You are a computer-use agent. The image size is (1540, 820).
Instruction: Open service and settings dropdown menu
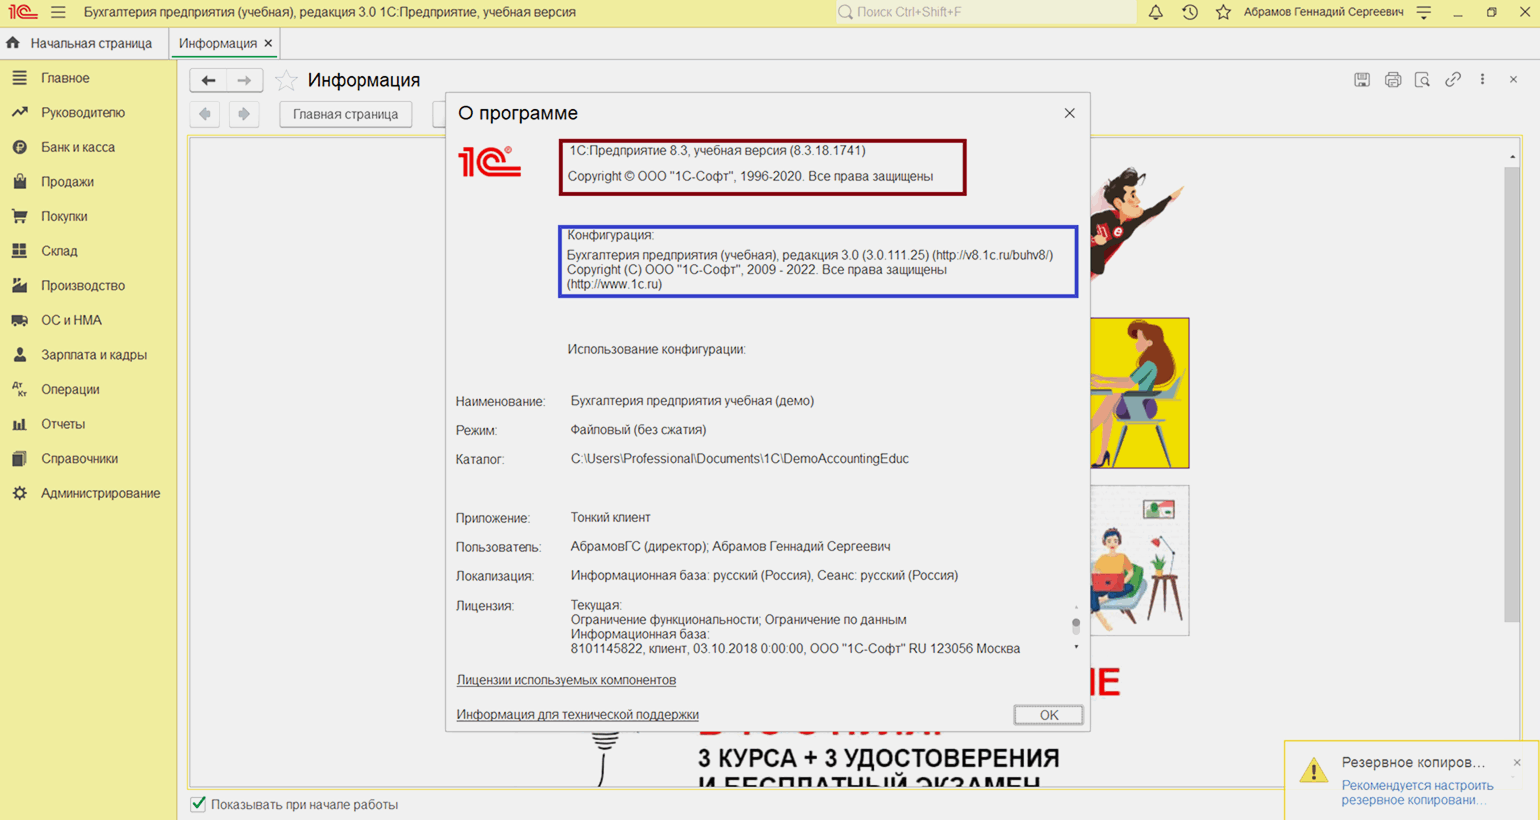1424,12
